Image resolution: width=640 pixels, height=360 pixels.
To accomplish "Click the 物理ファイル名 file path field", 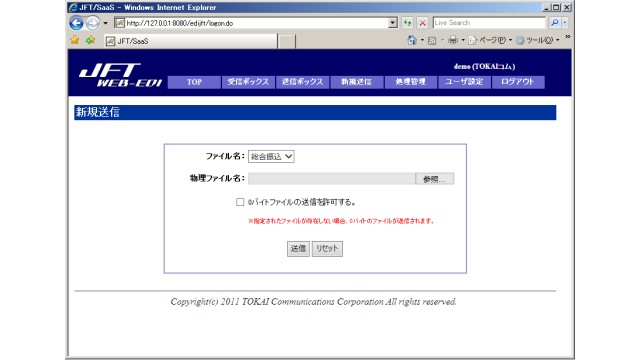I will click(331, 178).
